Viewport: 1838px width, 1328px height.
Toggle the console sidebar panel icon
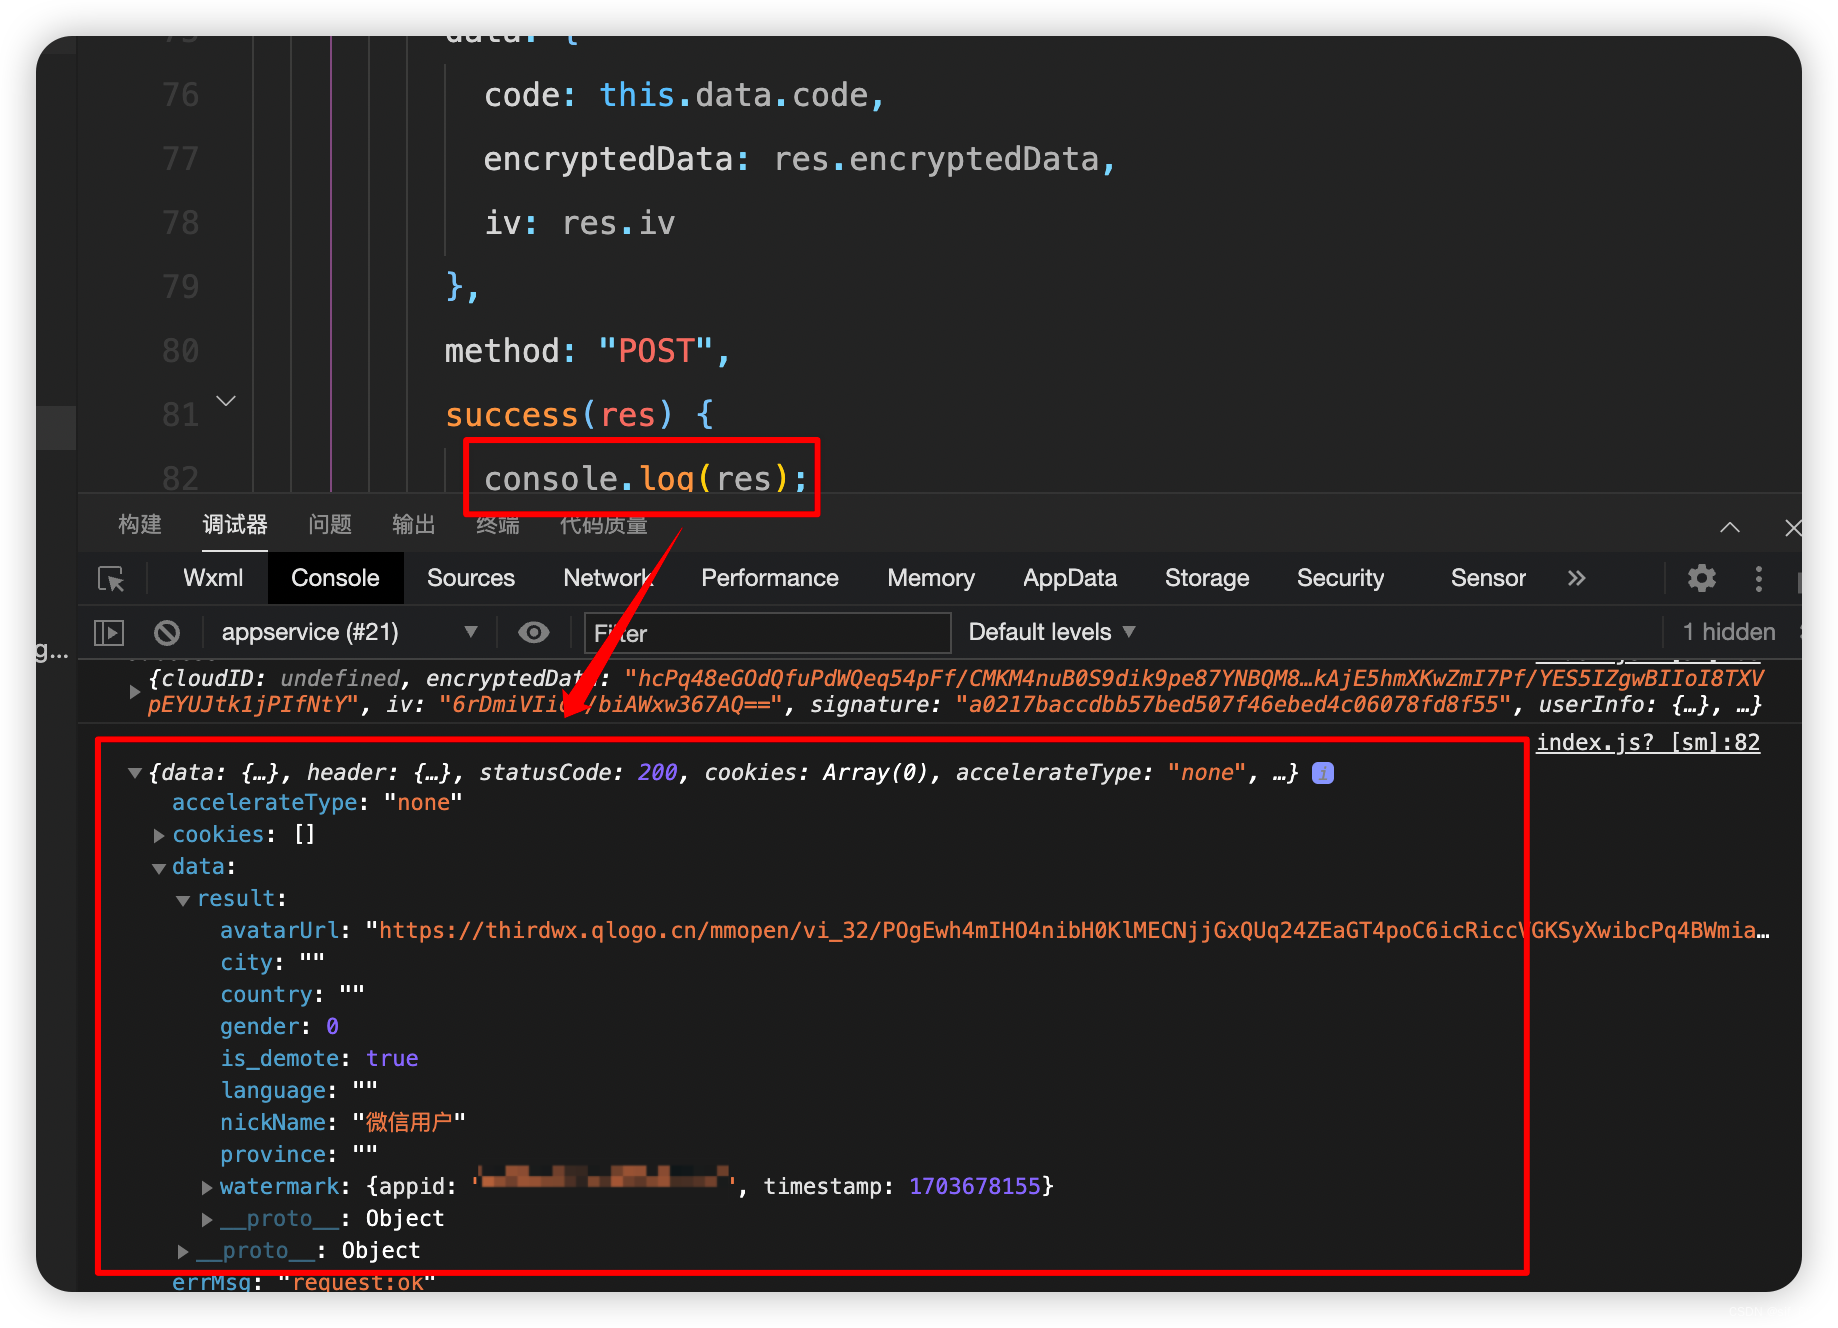click(108, 632)
